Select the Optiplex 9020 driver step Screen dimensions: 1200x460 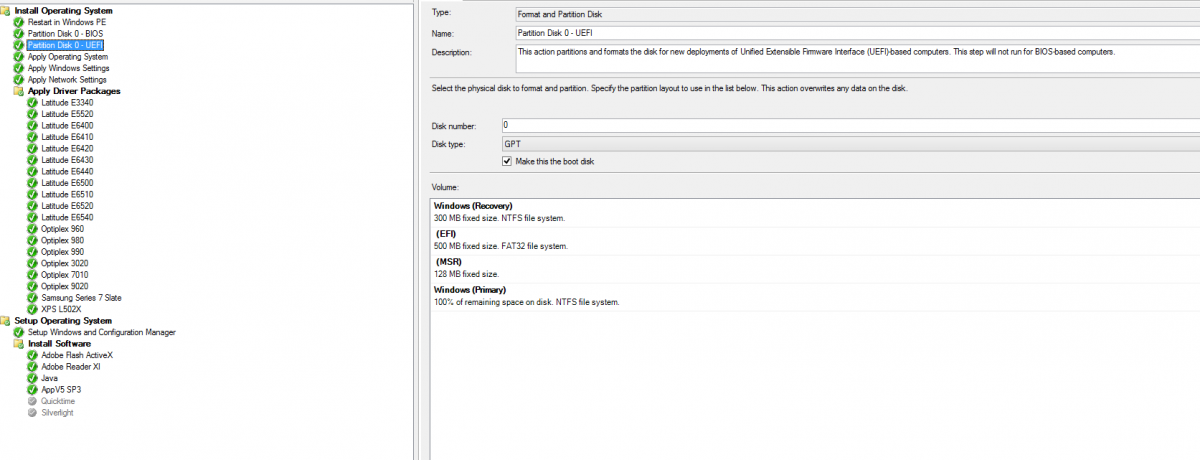pos(64,286)
